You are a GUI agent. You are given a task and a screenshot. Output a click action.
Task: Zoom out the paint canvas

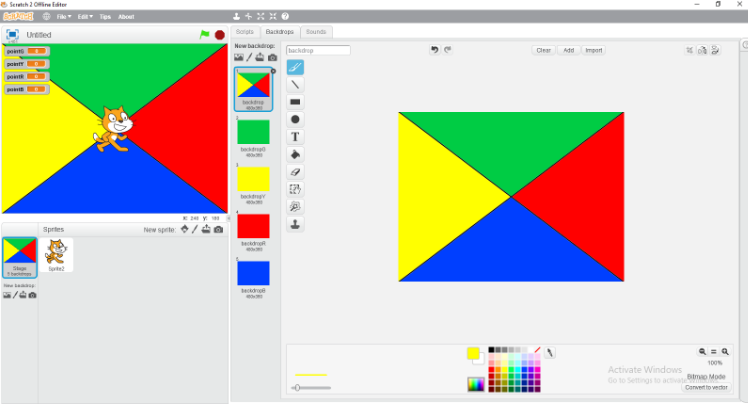click(702, 352)
